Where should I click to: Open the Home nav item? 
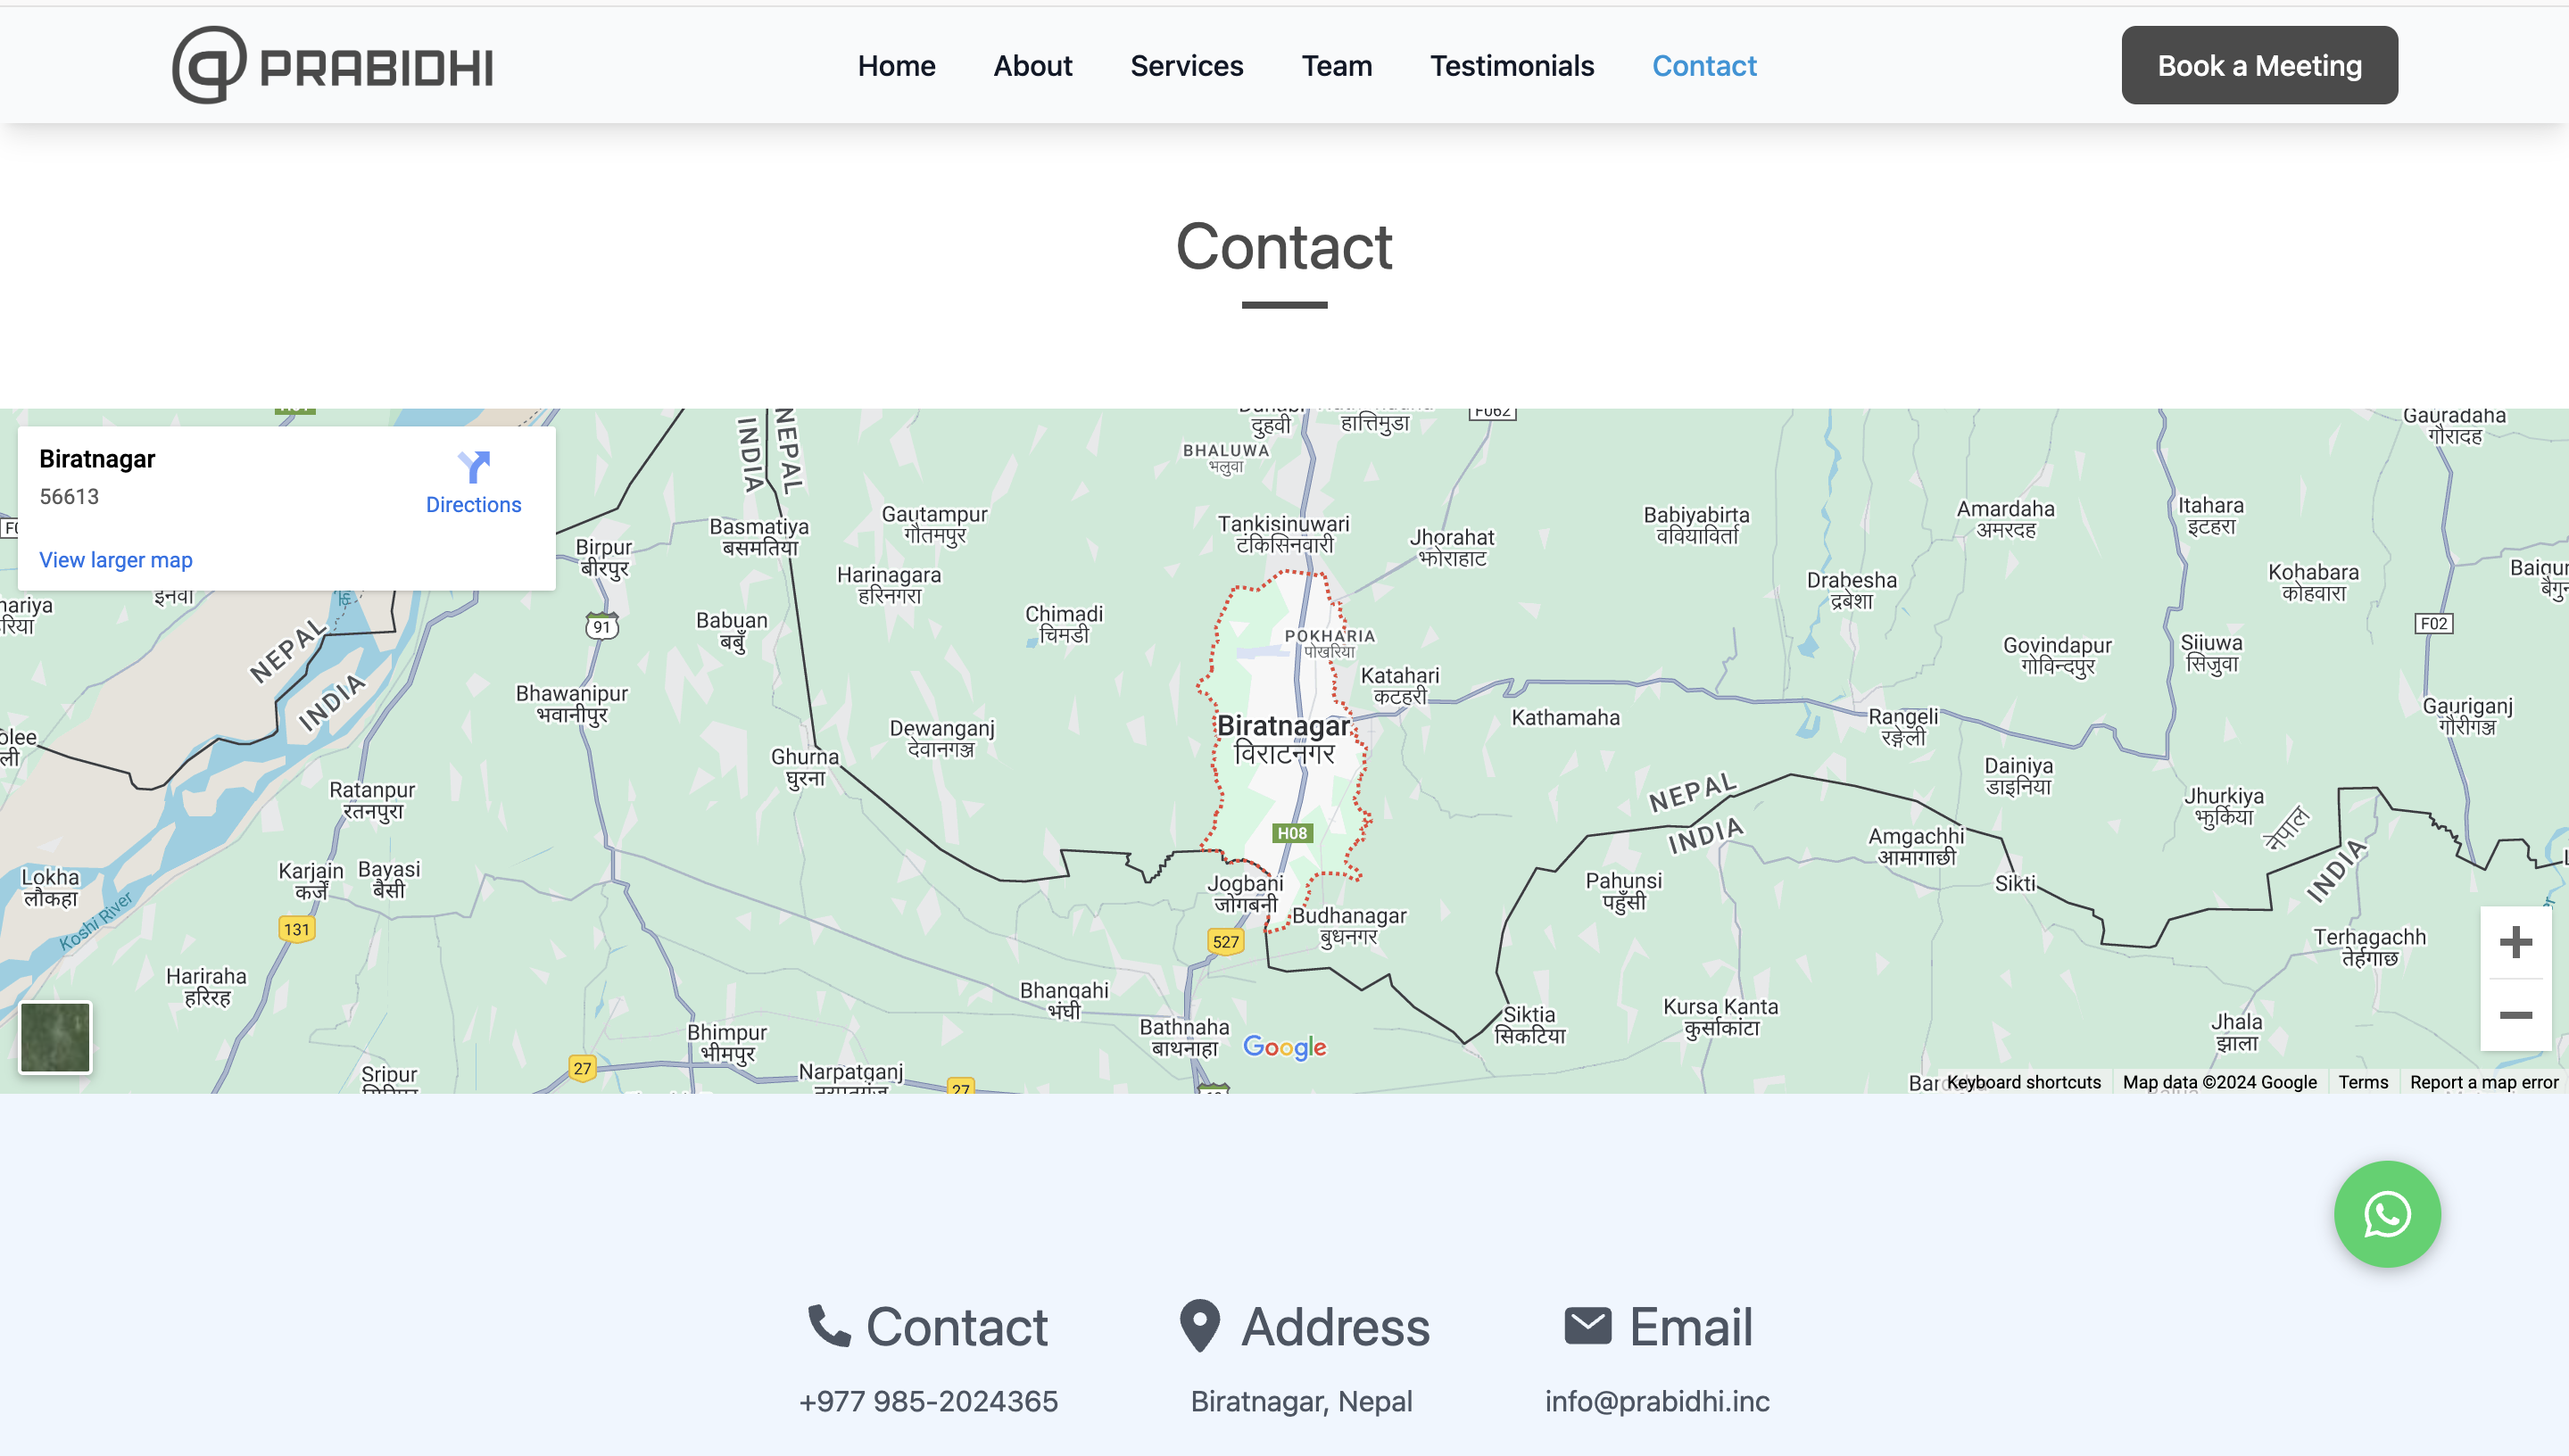(x=896, y=66)
